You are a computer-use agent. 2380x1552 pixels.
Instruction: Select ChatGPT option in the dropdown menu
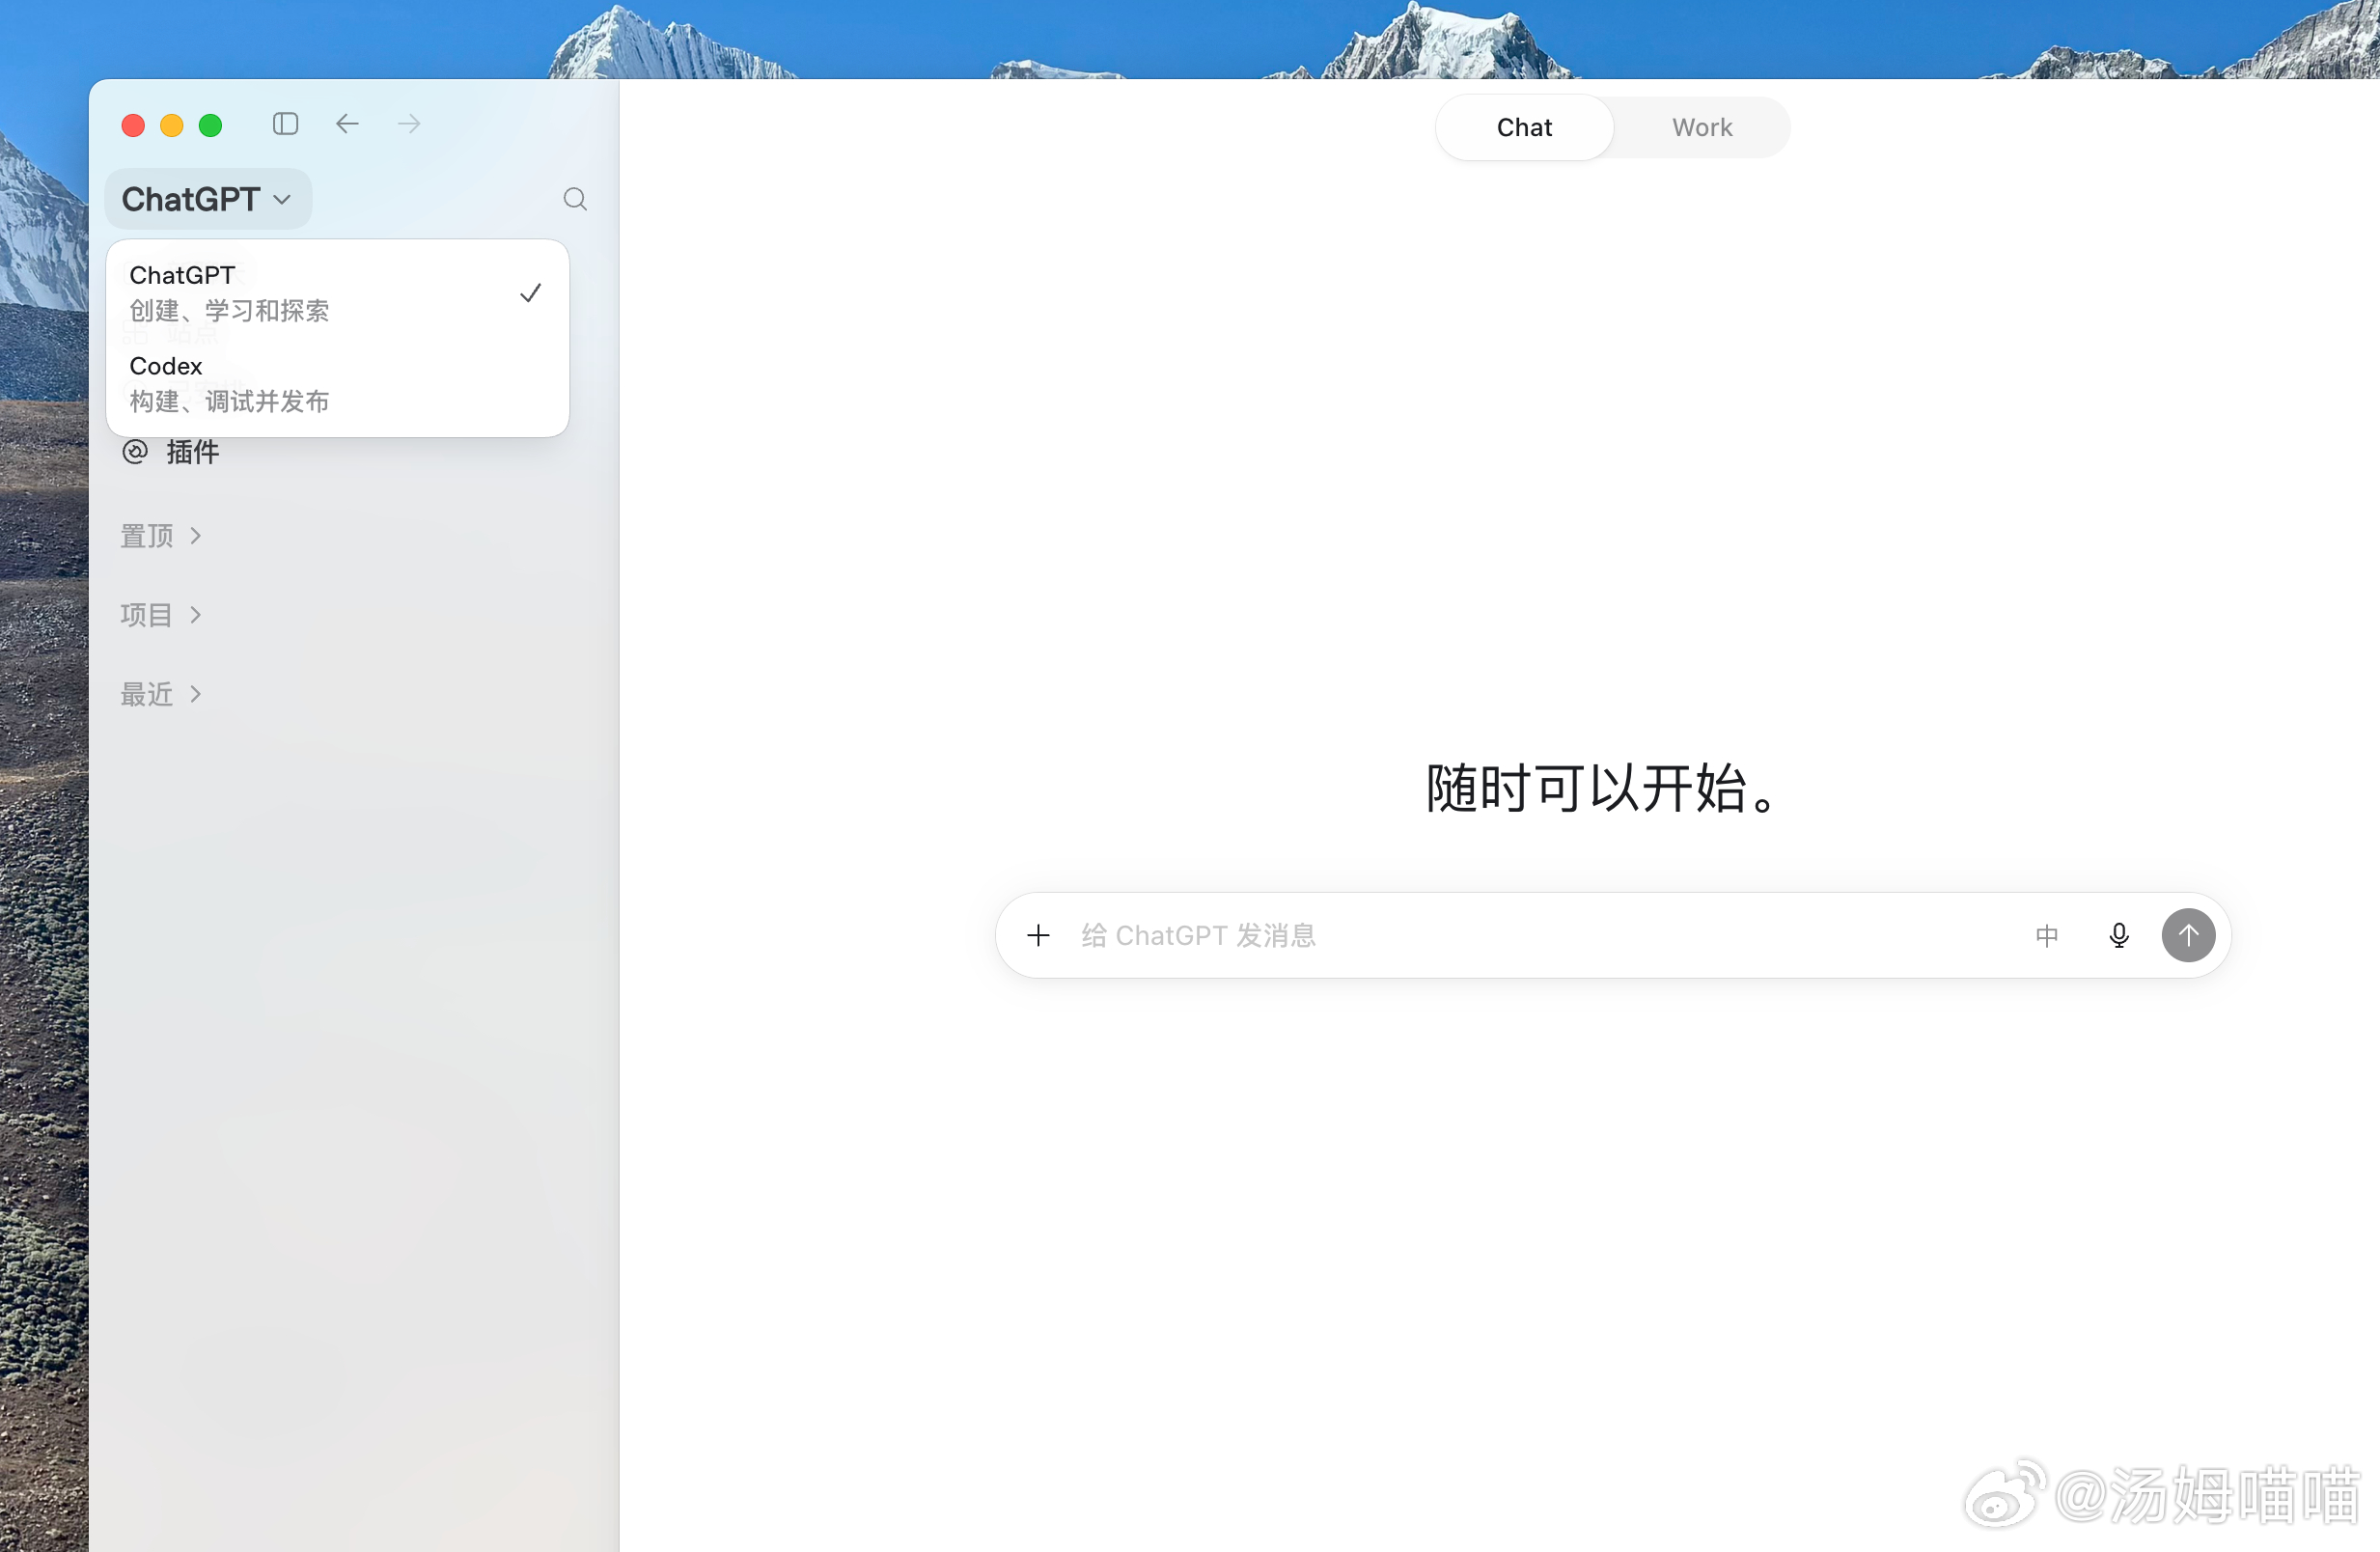click(337, 292)
